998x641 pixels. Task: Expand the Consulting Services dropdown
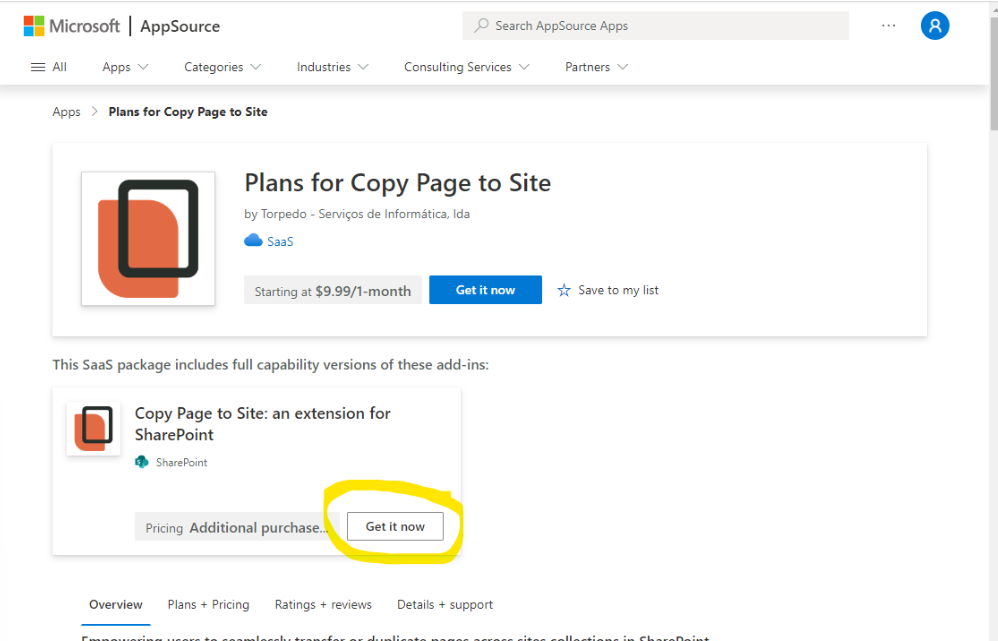click(467, 67)
